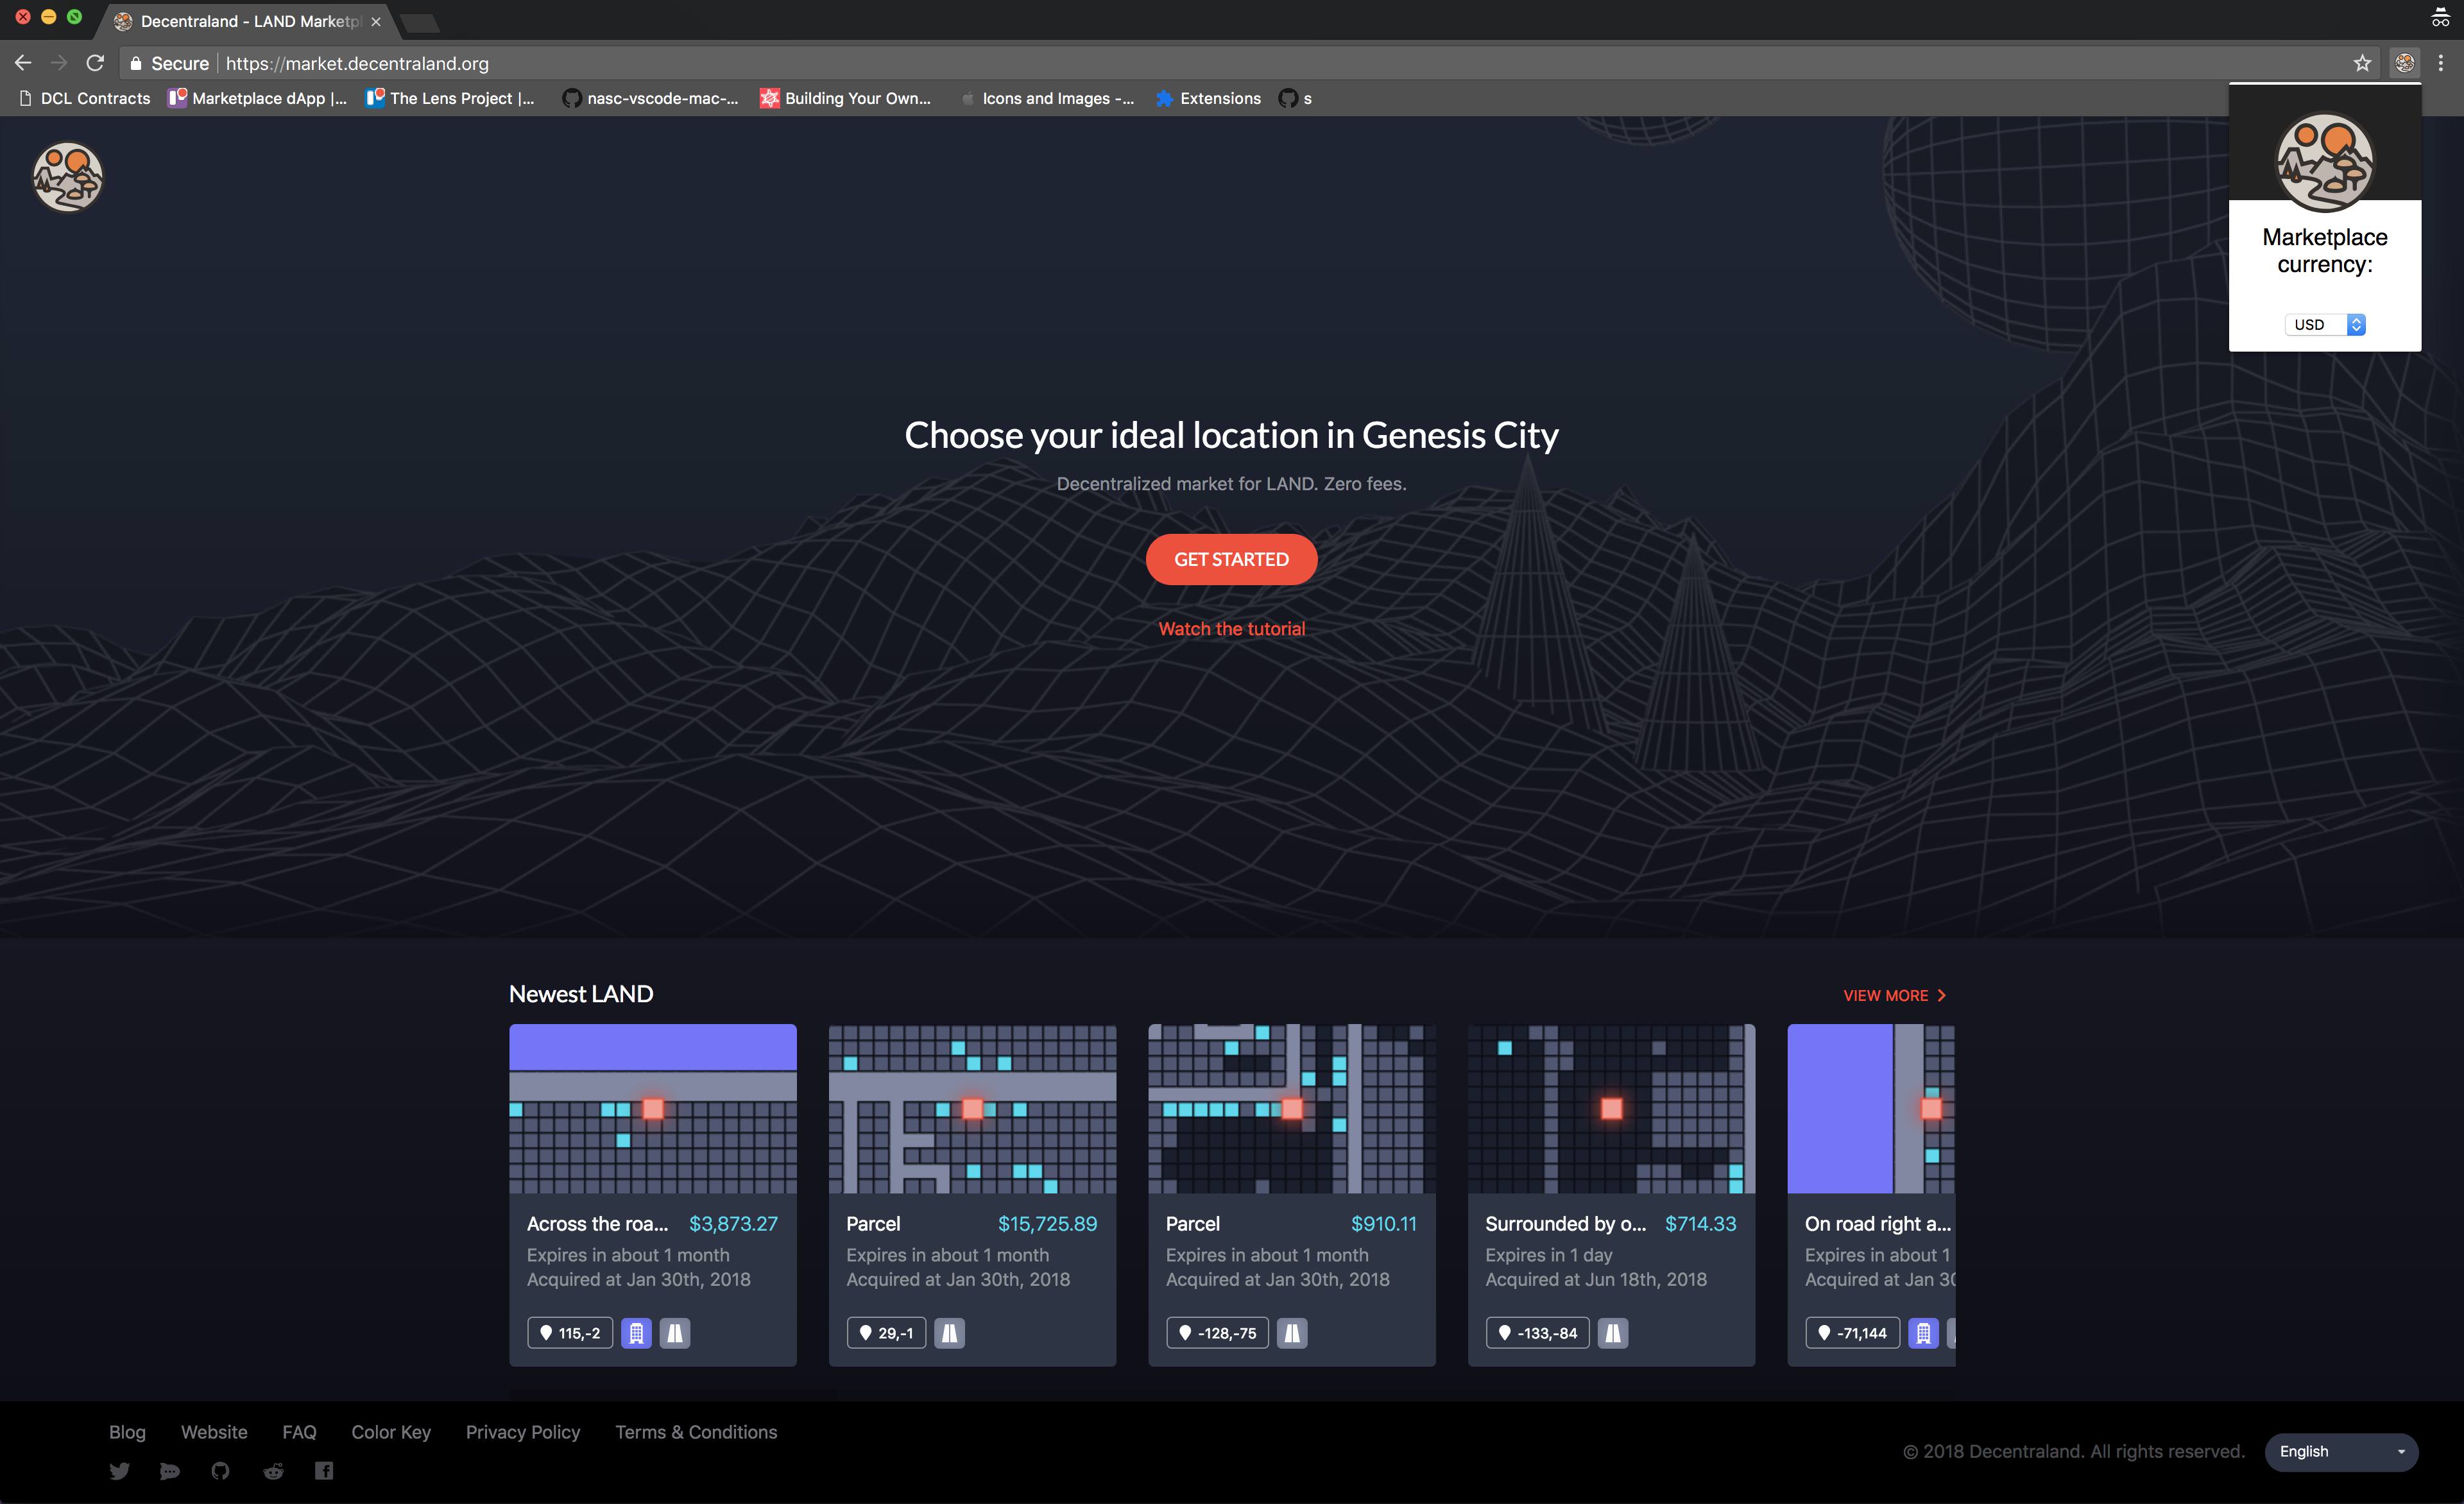This screenshot has height=1504, width=2464.
Task: Open the GitHub footer icon
Action: pos(221,1471)
